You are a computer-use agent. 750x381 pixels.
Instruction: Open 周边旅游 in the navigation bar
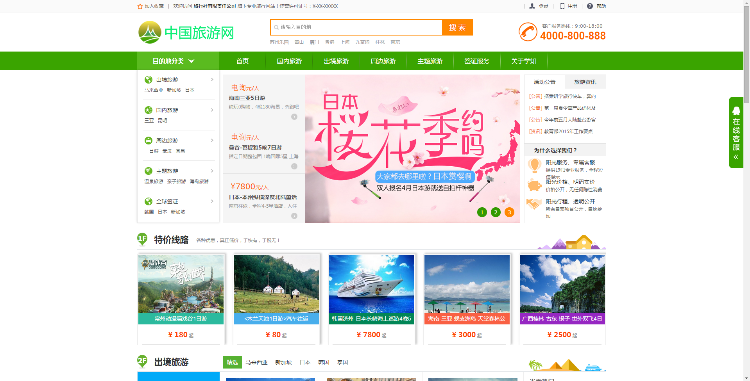383,61
